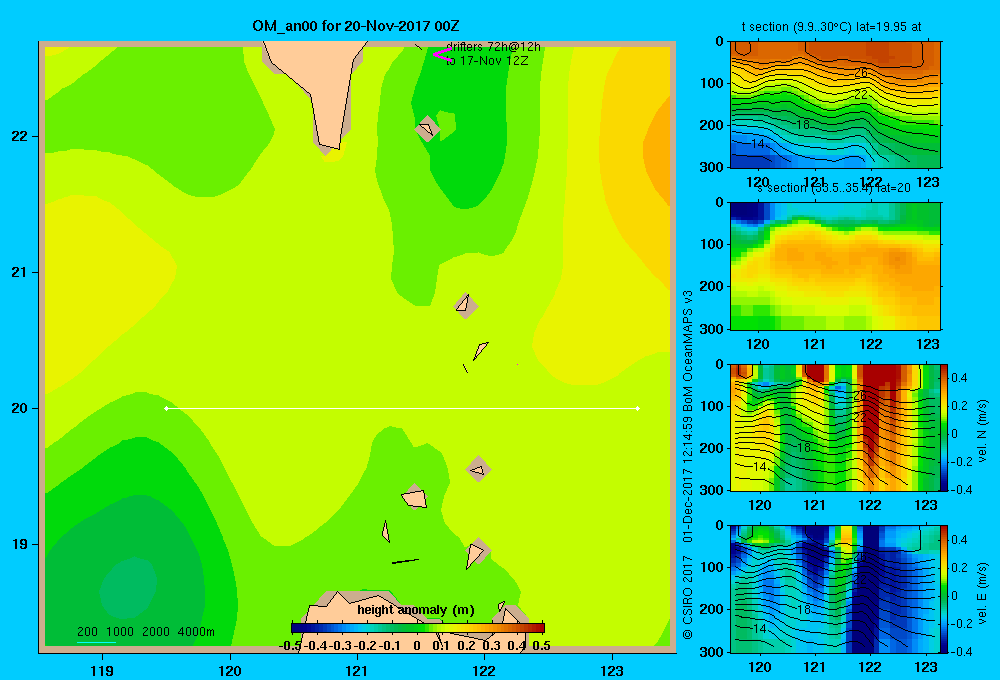Click longitude 122 label on main map axis
1000x680 pixels.
(484, 670)
